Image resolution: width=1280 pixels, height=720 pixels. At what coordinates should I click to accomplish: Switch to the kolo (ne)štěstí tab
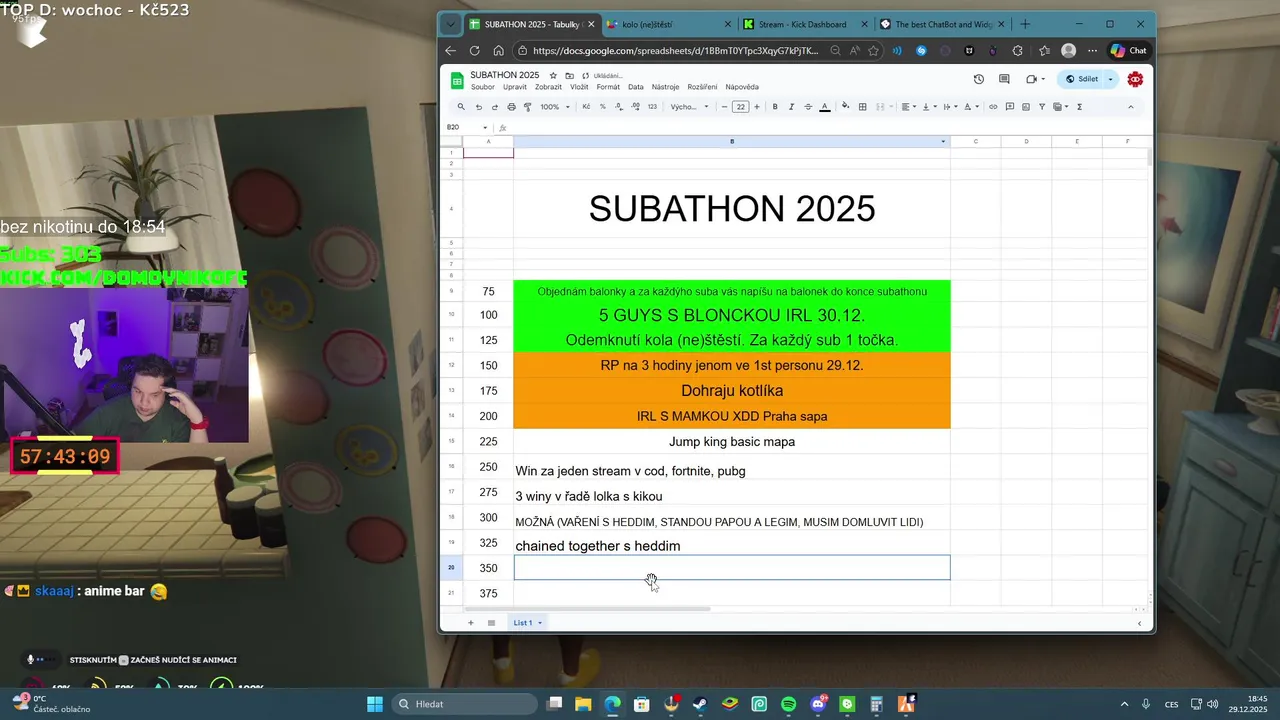tap(670, 24)
